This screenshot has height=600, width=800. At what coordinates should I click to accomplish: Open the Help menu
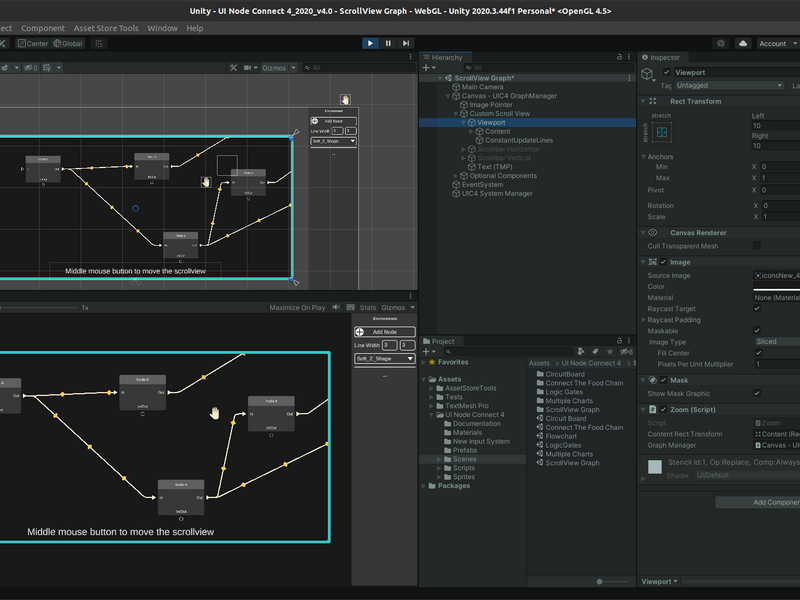tap(195, 28)
